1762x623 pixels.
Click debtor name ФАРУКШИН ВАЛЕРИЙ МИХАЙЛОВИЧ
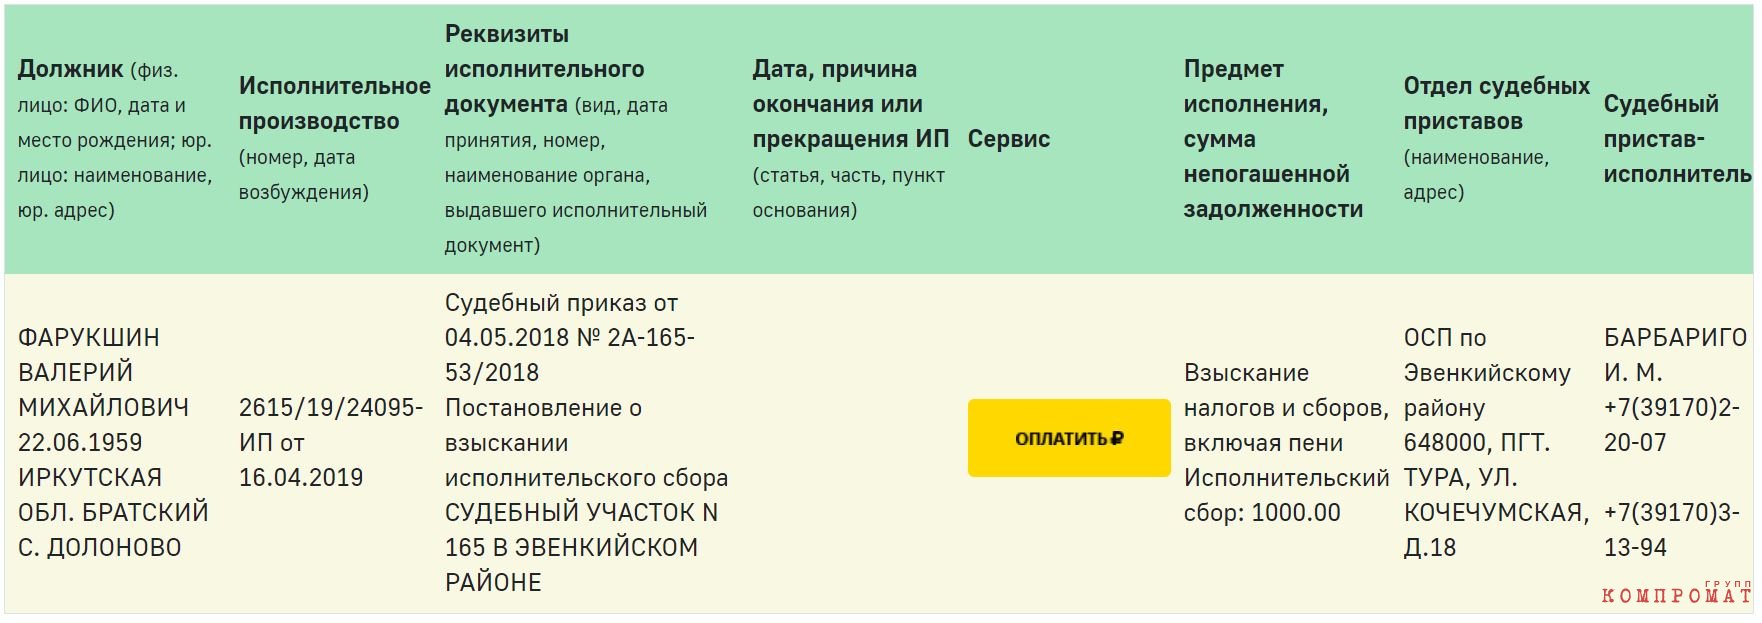[103, 373]
